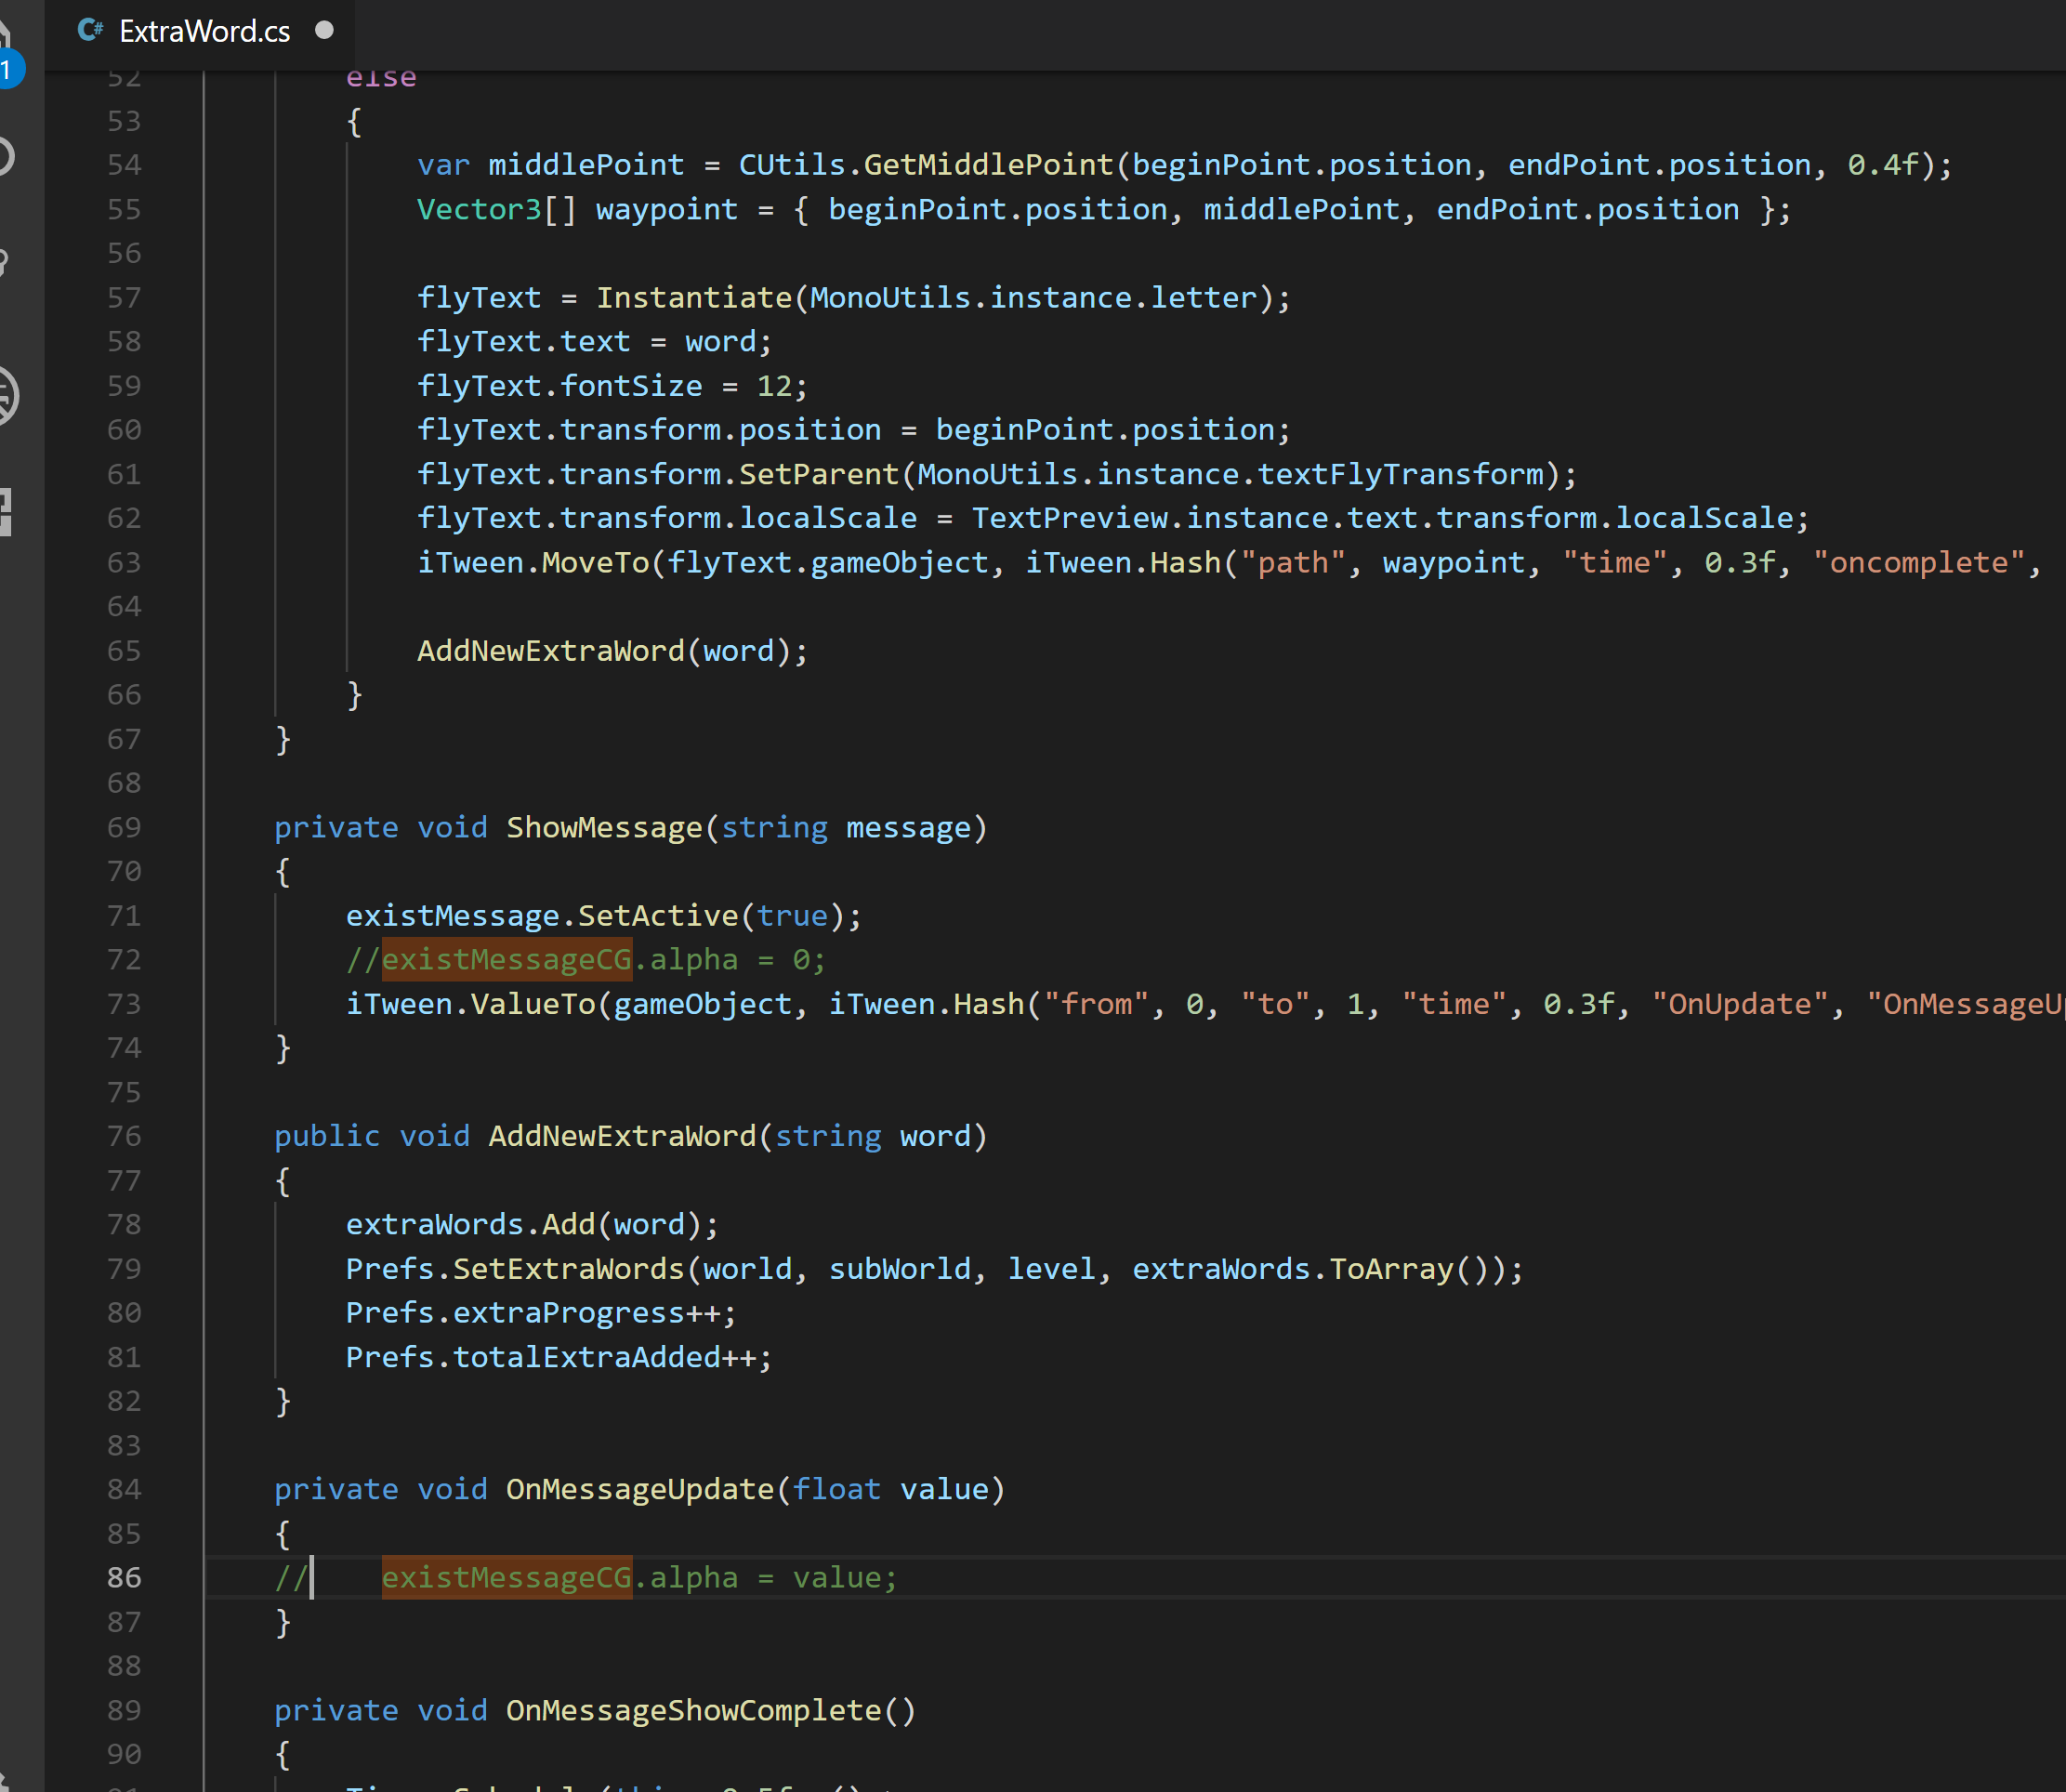This screenshot has height=1792, width=2066.
Task: Click line number 86 in the gutter
Action: click(124, 1577)
